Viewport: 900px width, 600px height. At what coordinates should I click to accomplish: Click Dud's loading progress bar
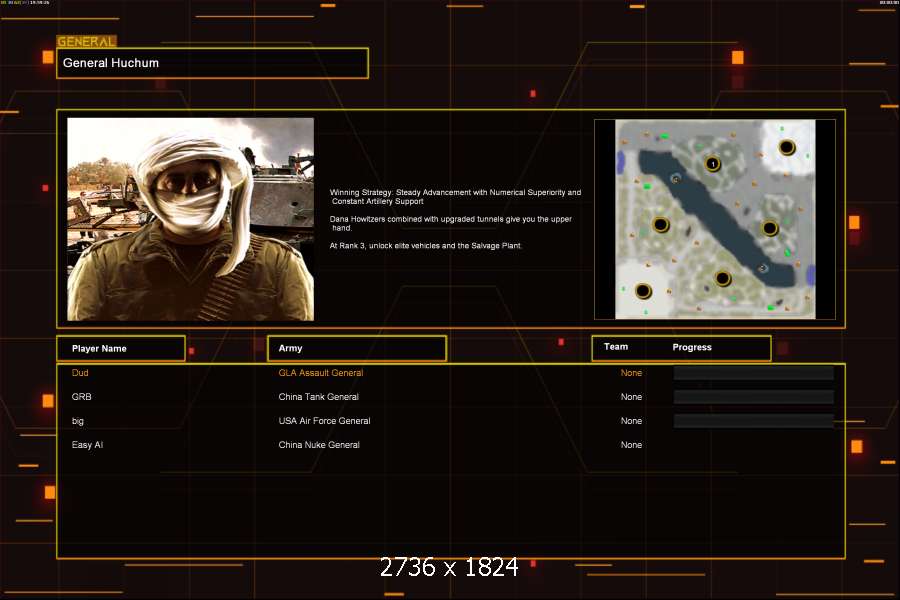coord(753,373)
